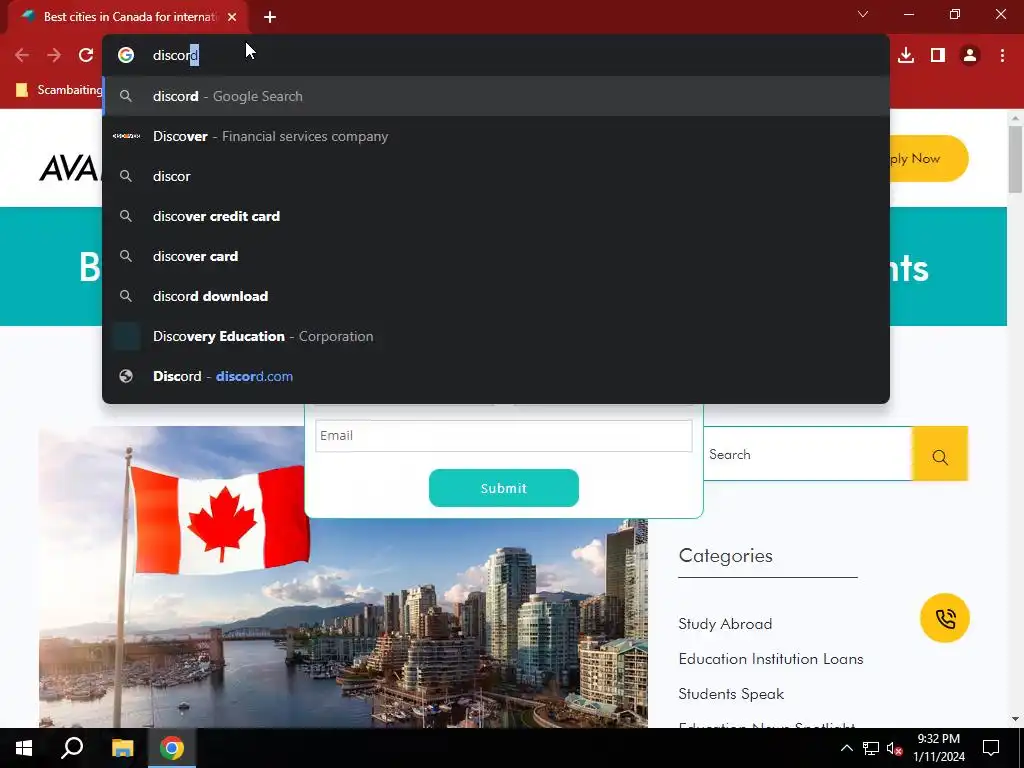Toggle the Chrome side panel icon

(x=938, y=56)
